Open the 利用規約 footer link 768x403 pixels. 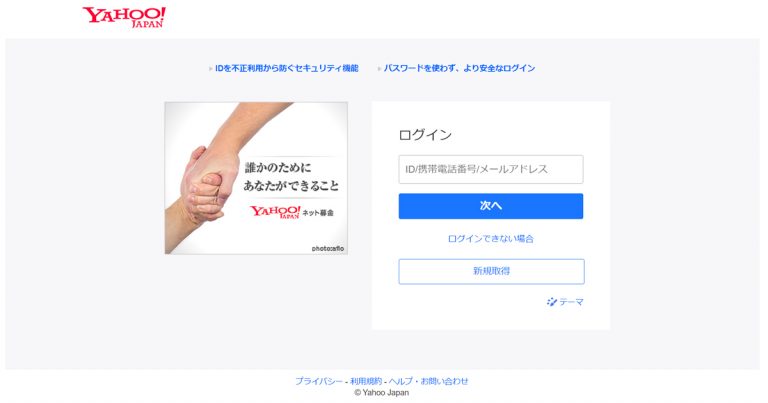click(366, 381)
